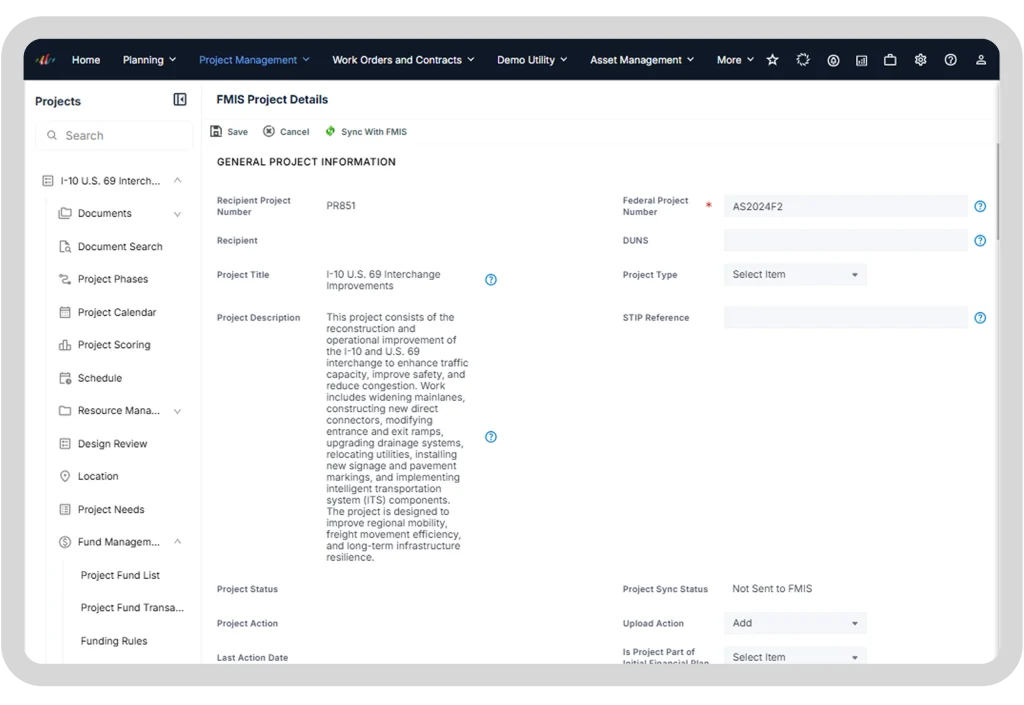Collapse the Projects sidebar panel icon
This screenshot has height=705, width=1024.
180,99
